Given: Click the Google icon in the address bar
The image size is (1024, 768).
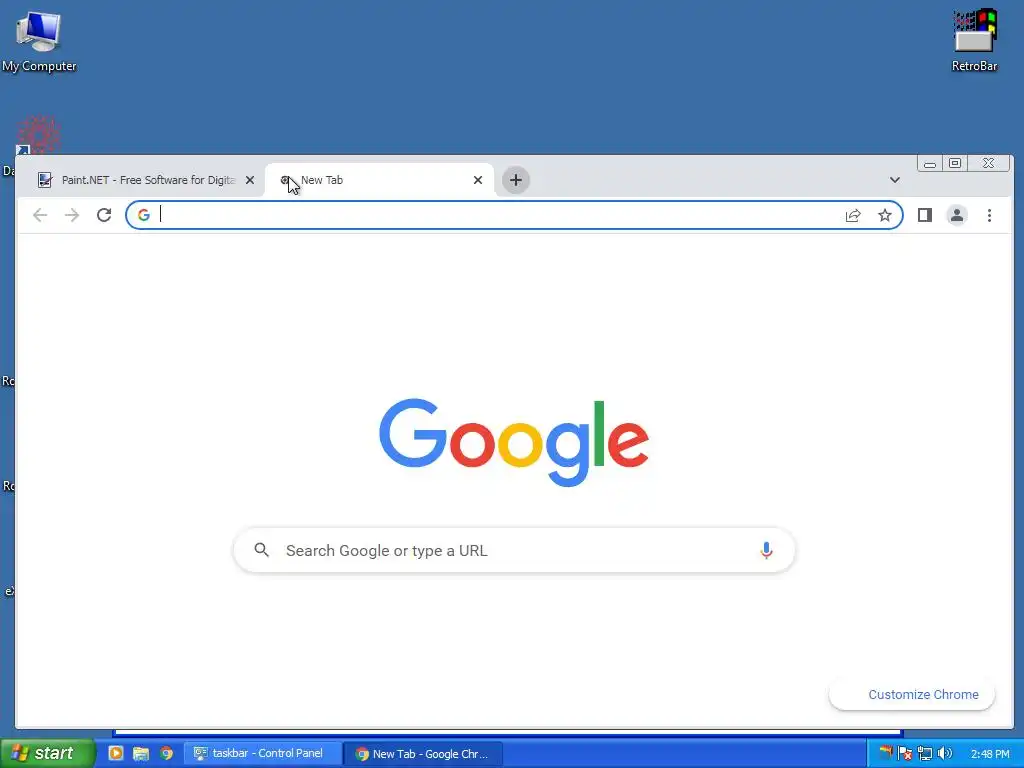Looking at the screenshot, I should tap(144, 215).
